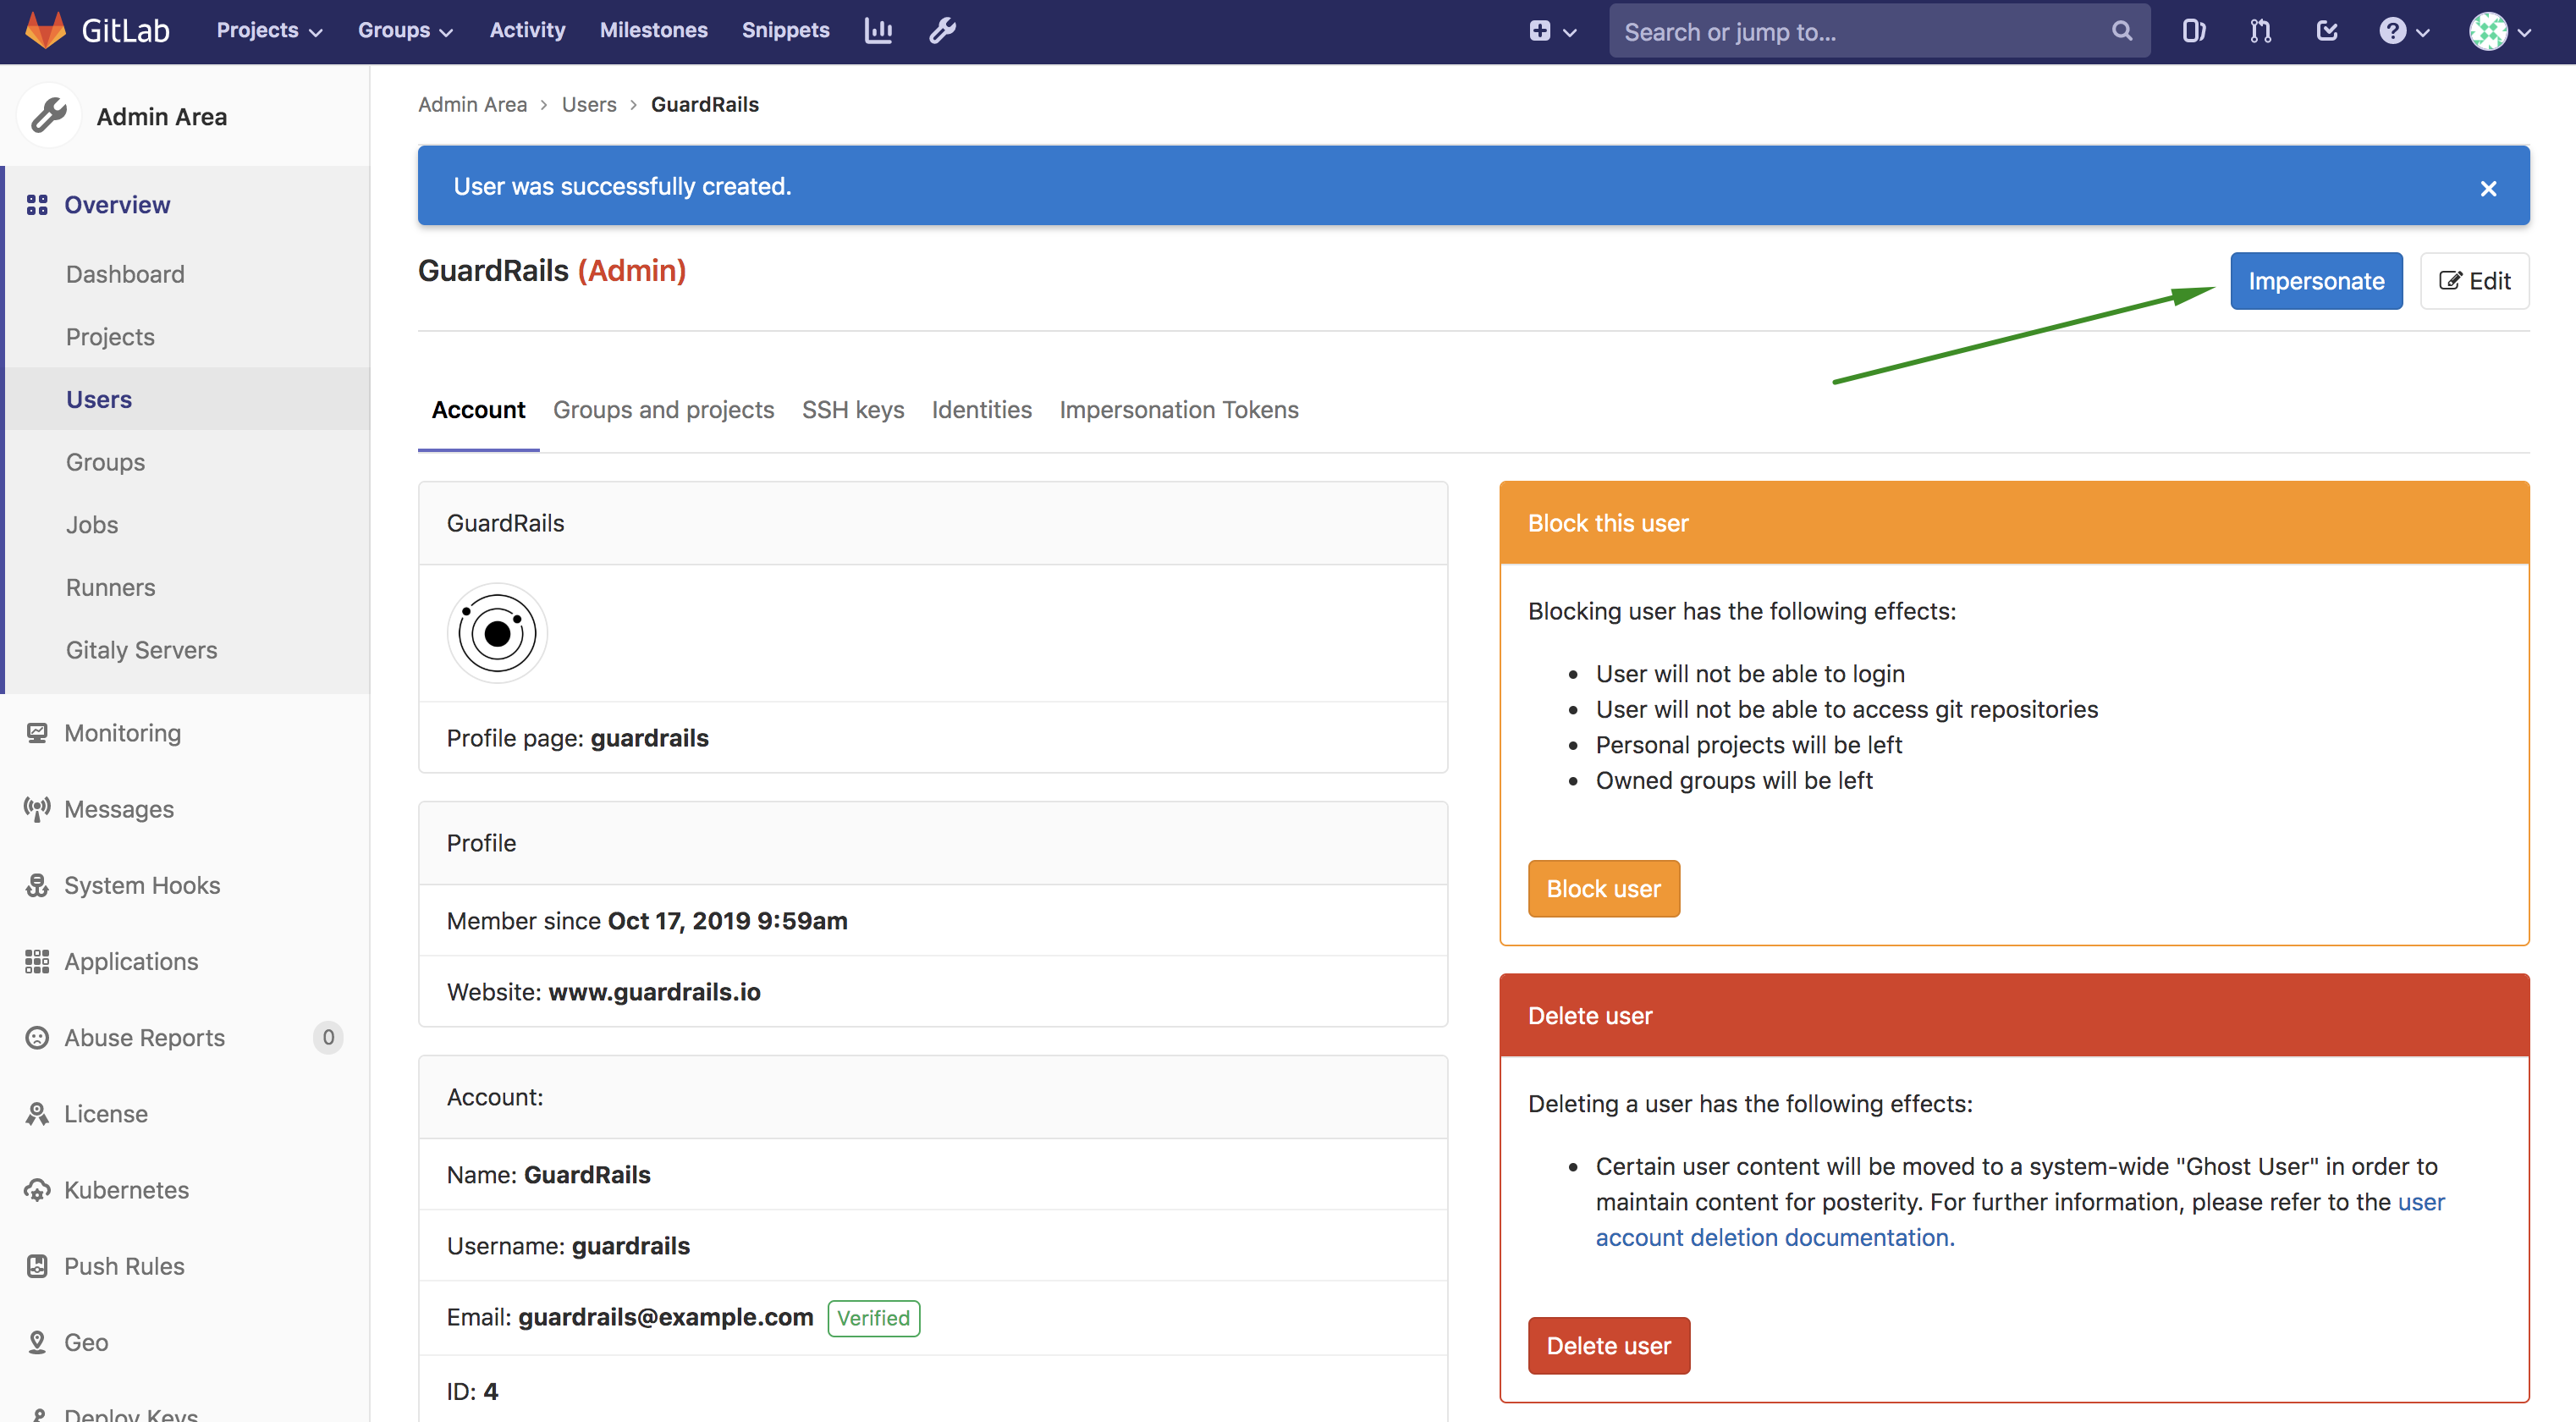This screenshot has width=2576, height=1422.
Task: Open the Groups and projects tab
Action: 664,410
